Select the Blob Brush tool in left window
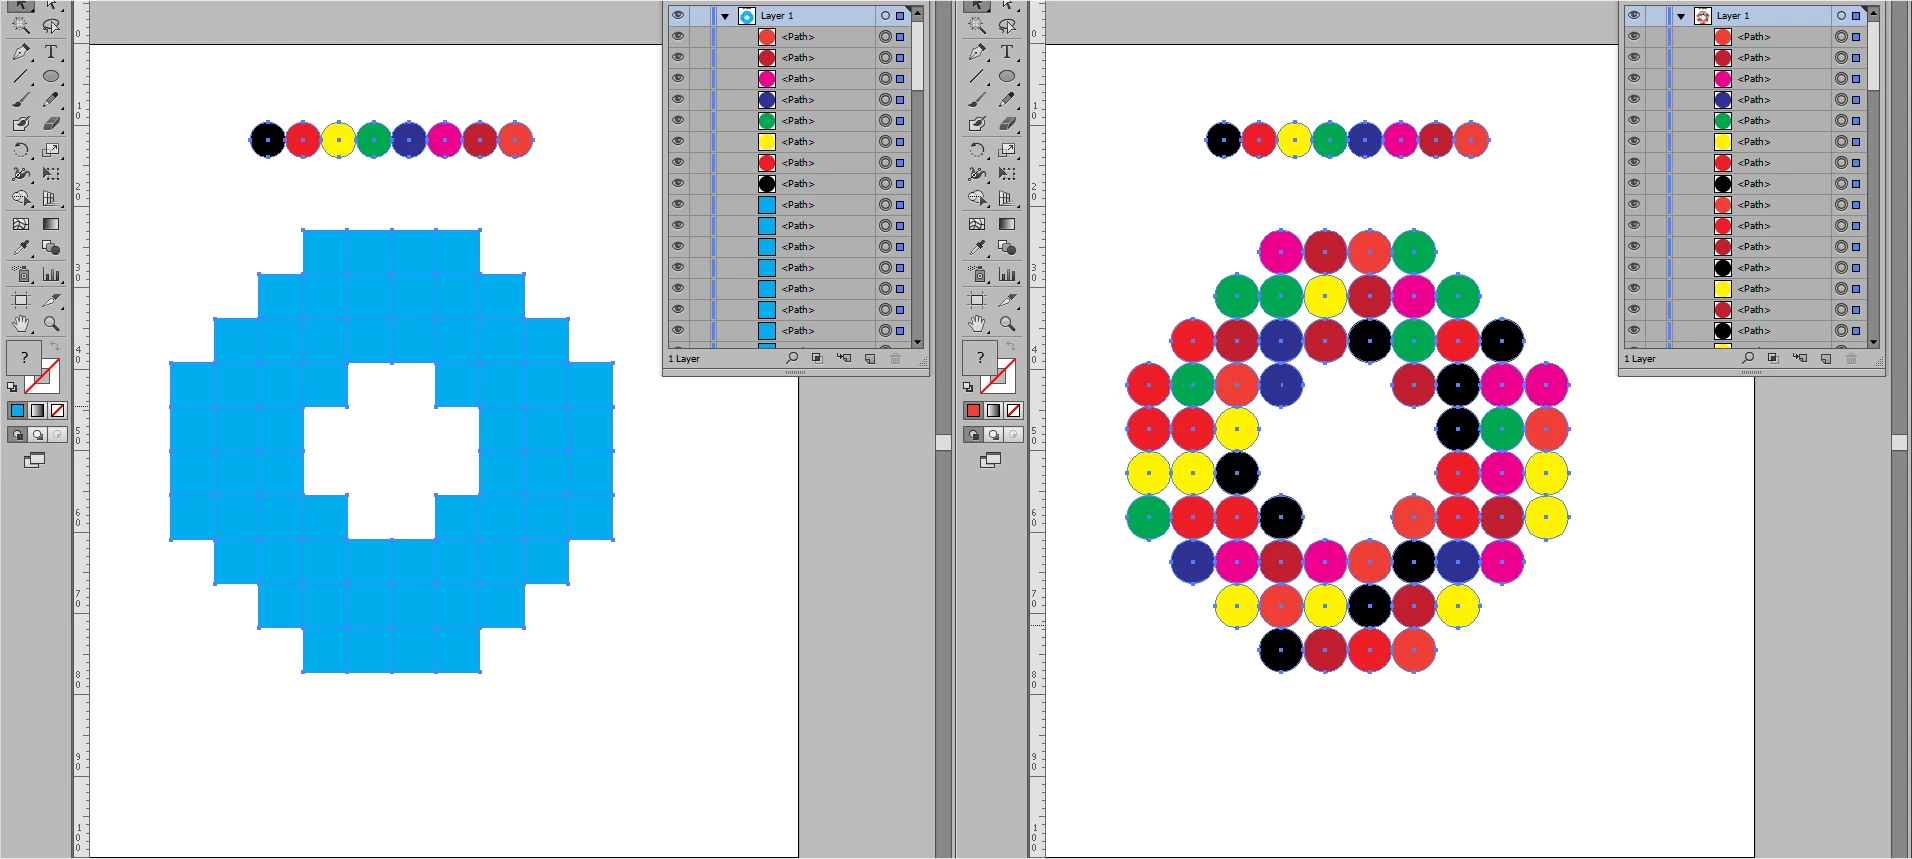 tap(21, 124)
